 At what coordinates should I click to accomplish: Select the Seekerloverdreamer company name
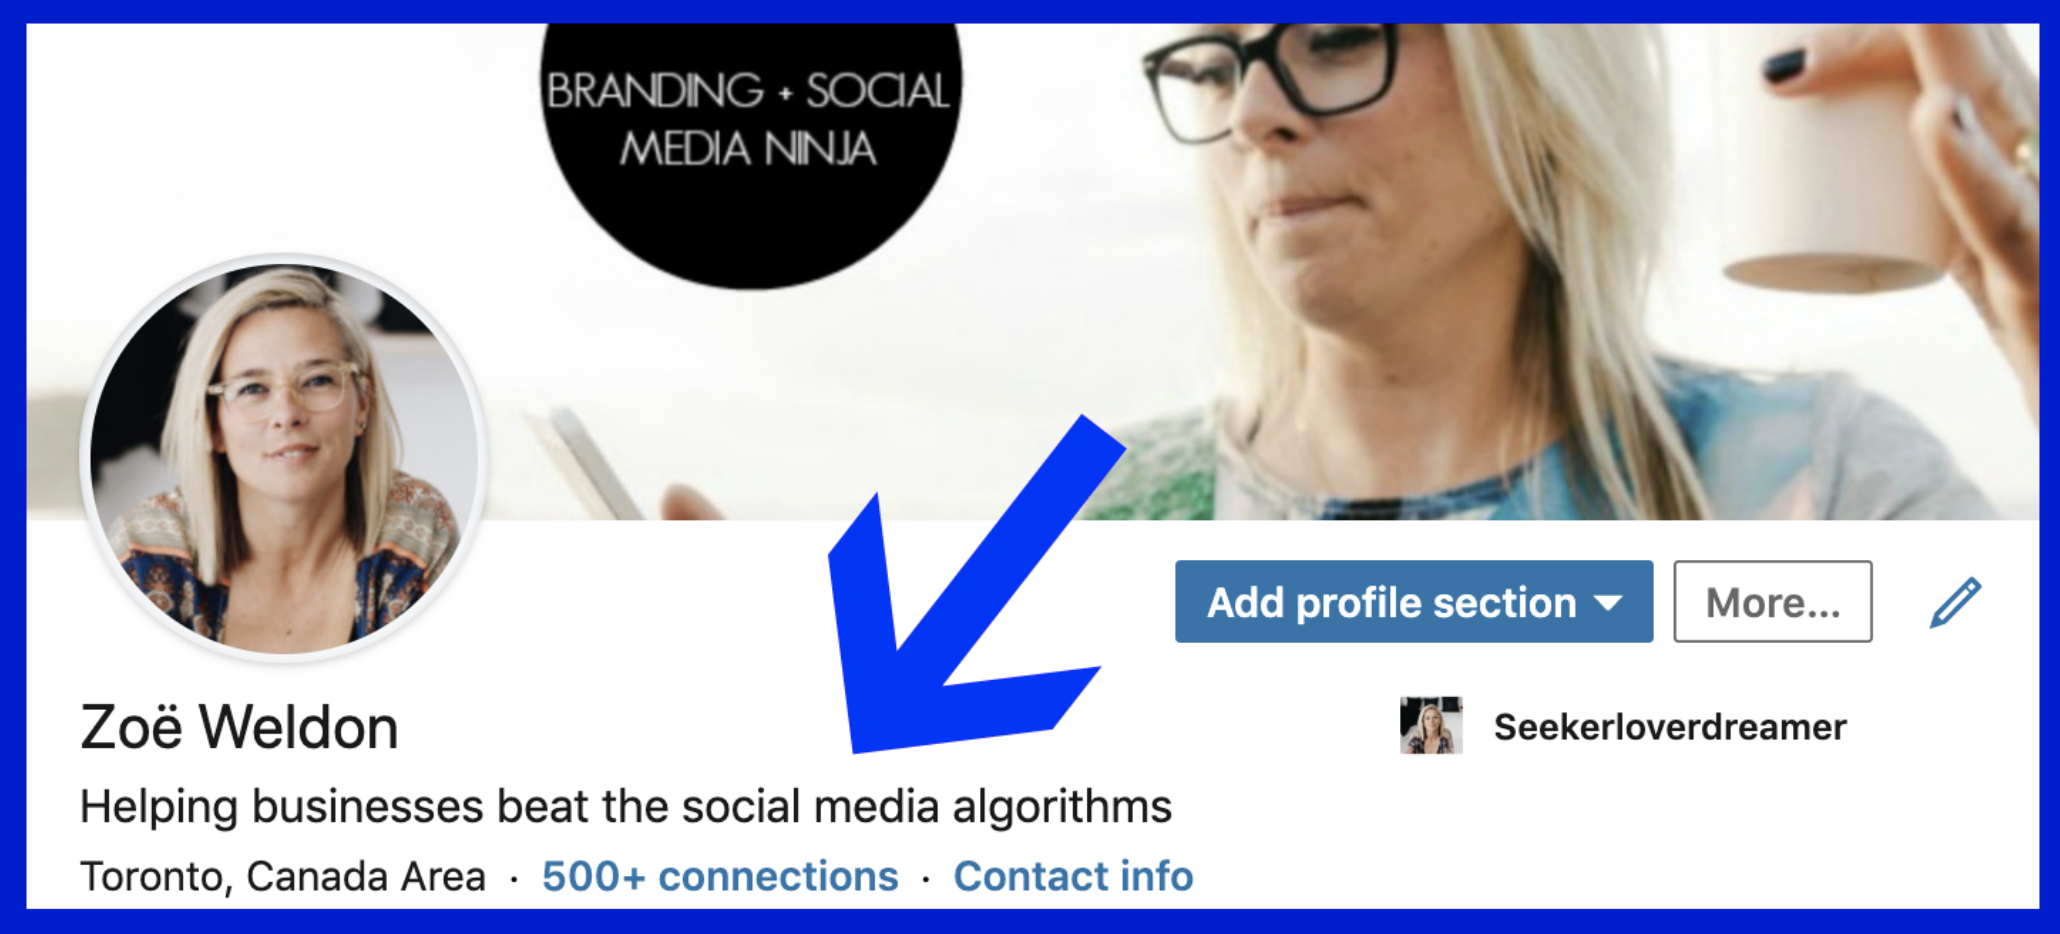(x=1670, y=727)
